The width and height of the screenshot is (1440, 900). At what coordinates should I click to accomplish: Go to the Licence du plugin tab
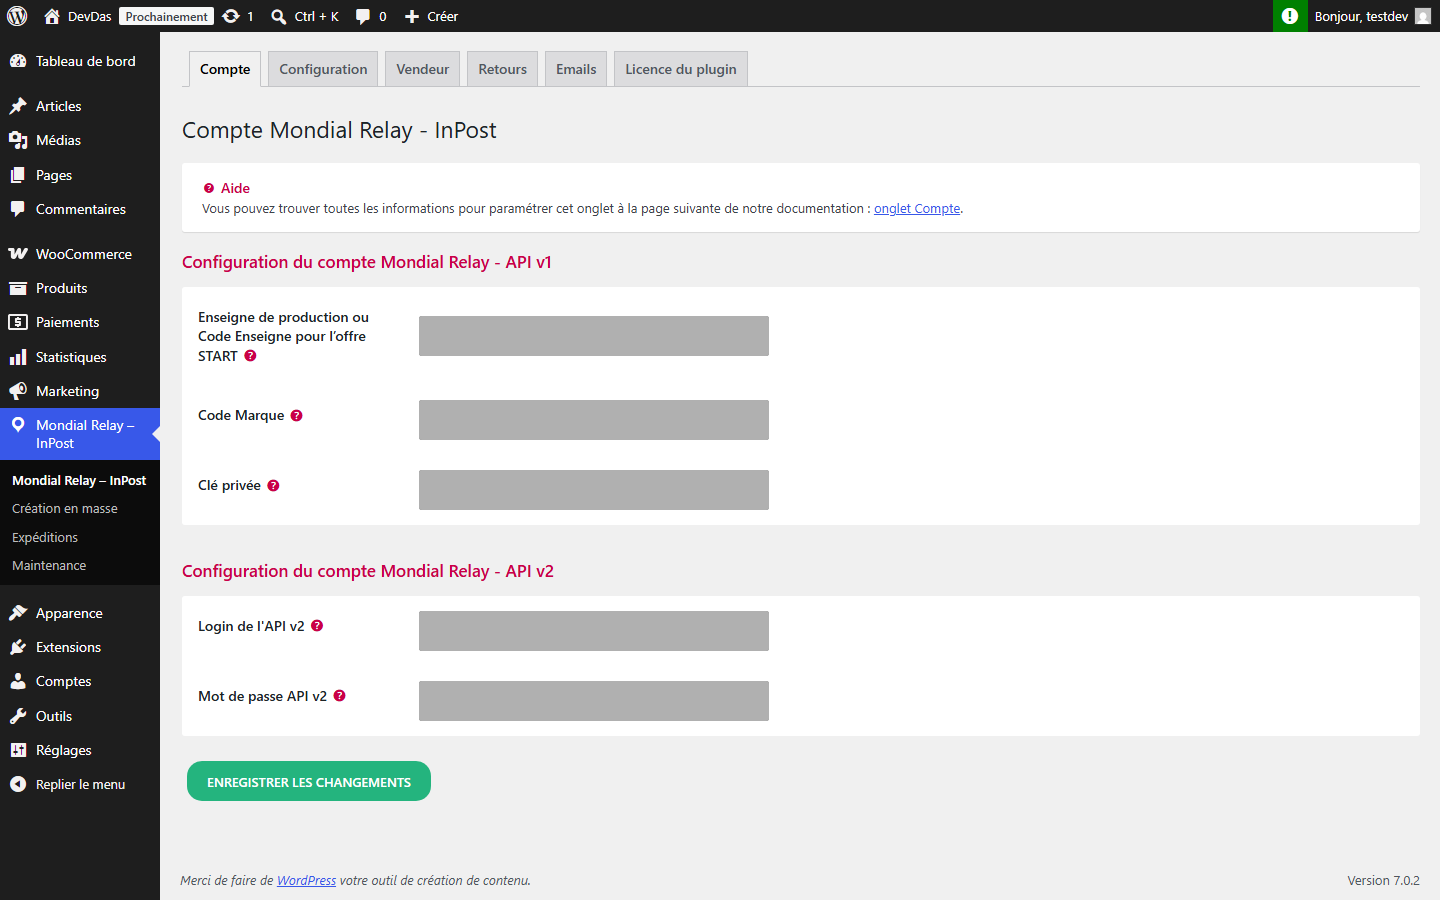681,69
